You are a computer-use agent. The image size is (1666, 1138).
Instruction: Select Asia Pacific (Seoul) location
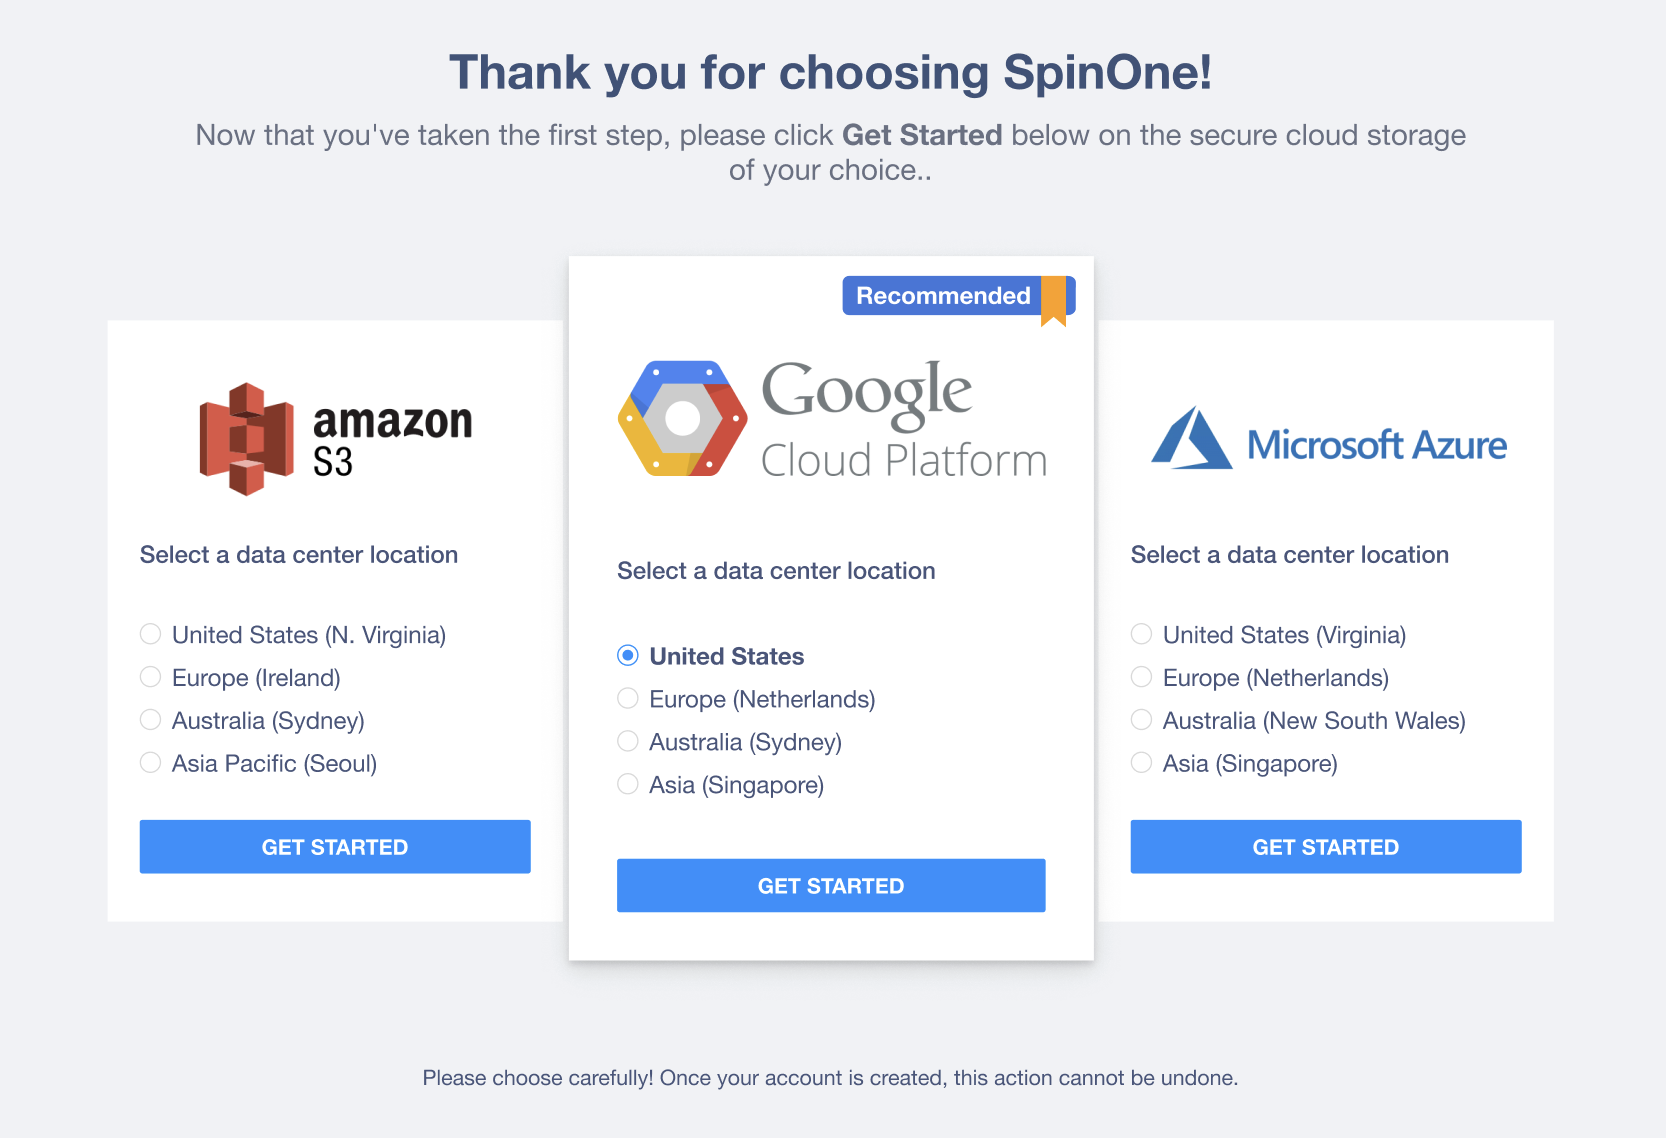click(151, 763)
